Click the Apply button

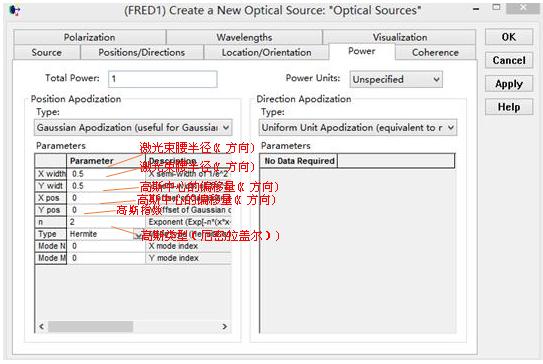pos(509,84)
